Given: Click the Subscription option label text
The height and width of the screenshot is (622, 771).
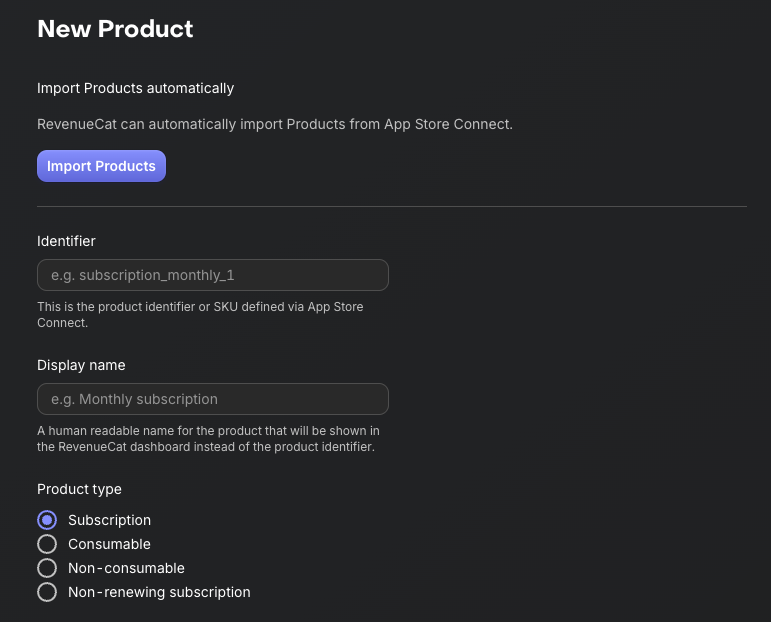Looking at the screenshot, I should click(109, 520).
